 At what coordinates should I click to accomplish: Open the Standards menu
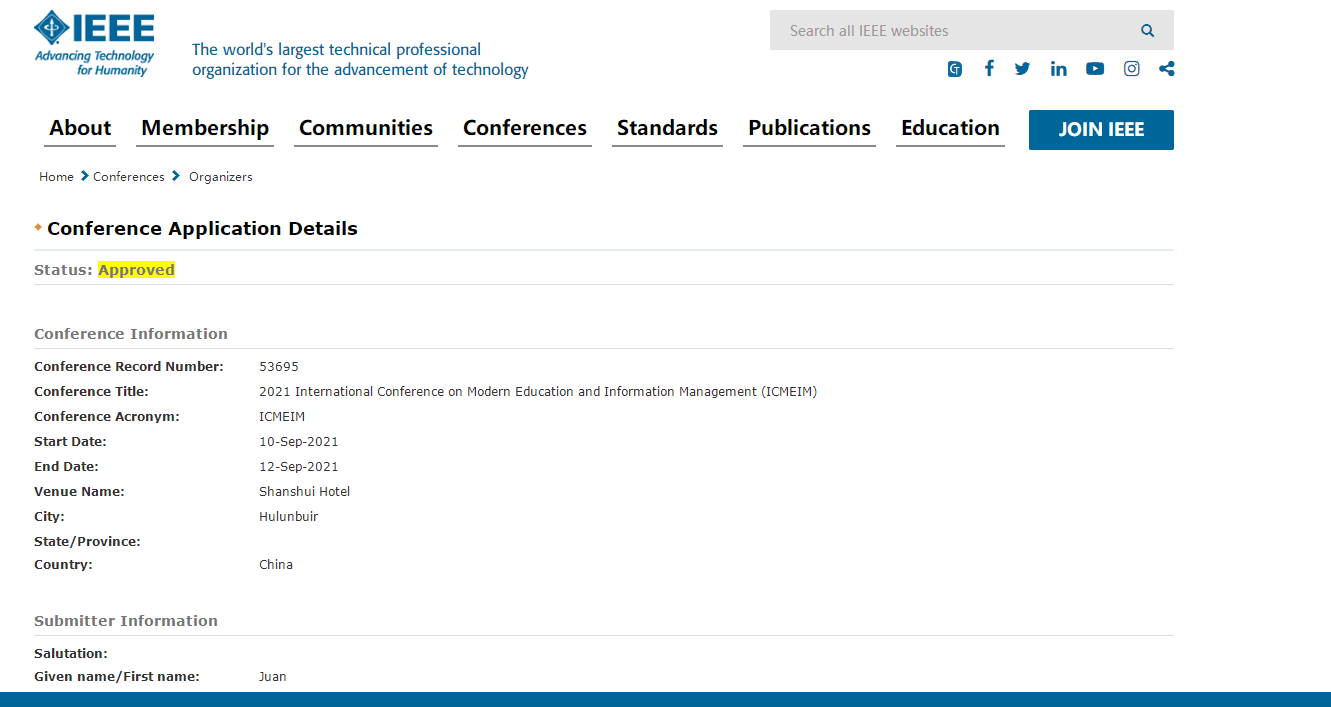click(667, 129)
